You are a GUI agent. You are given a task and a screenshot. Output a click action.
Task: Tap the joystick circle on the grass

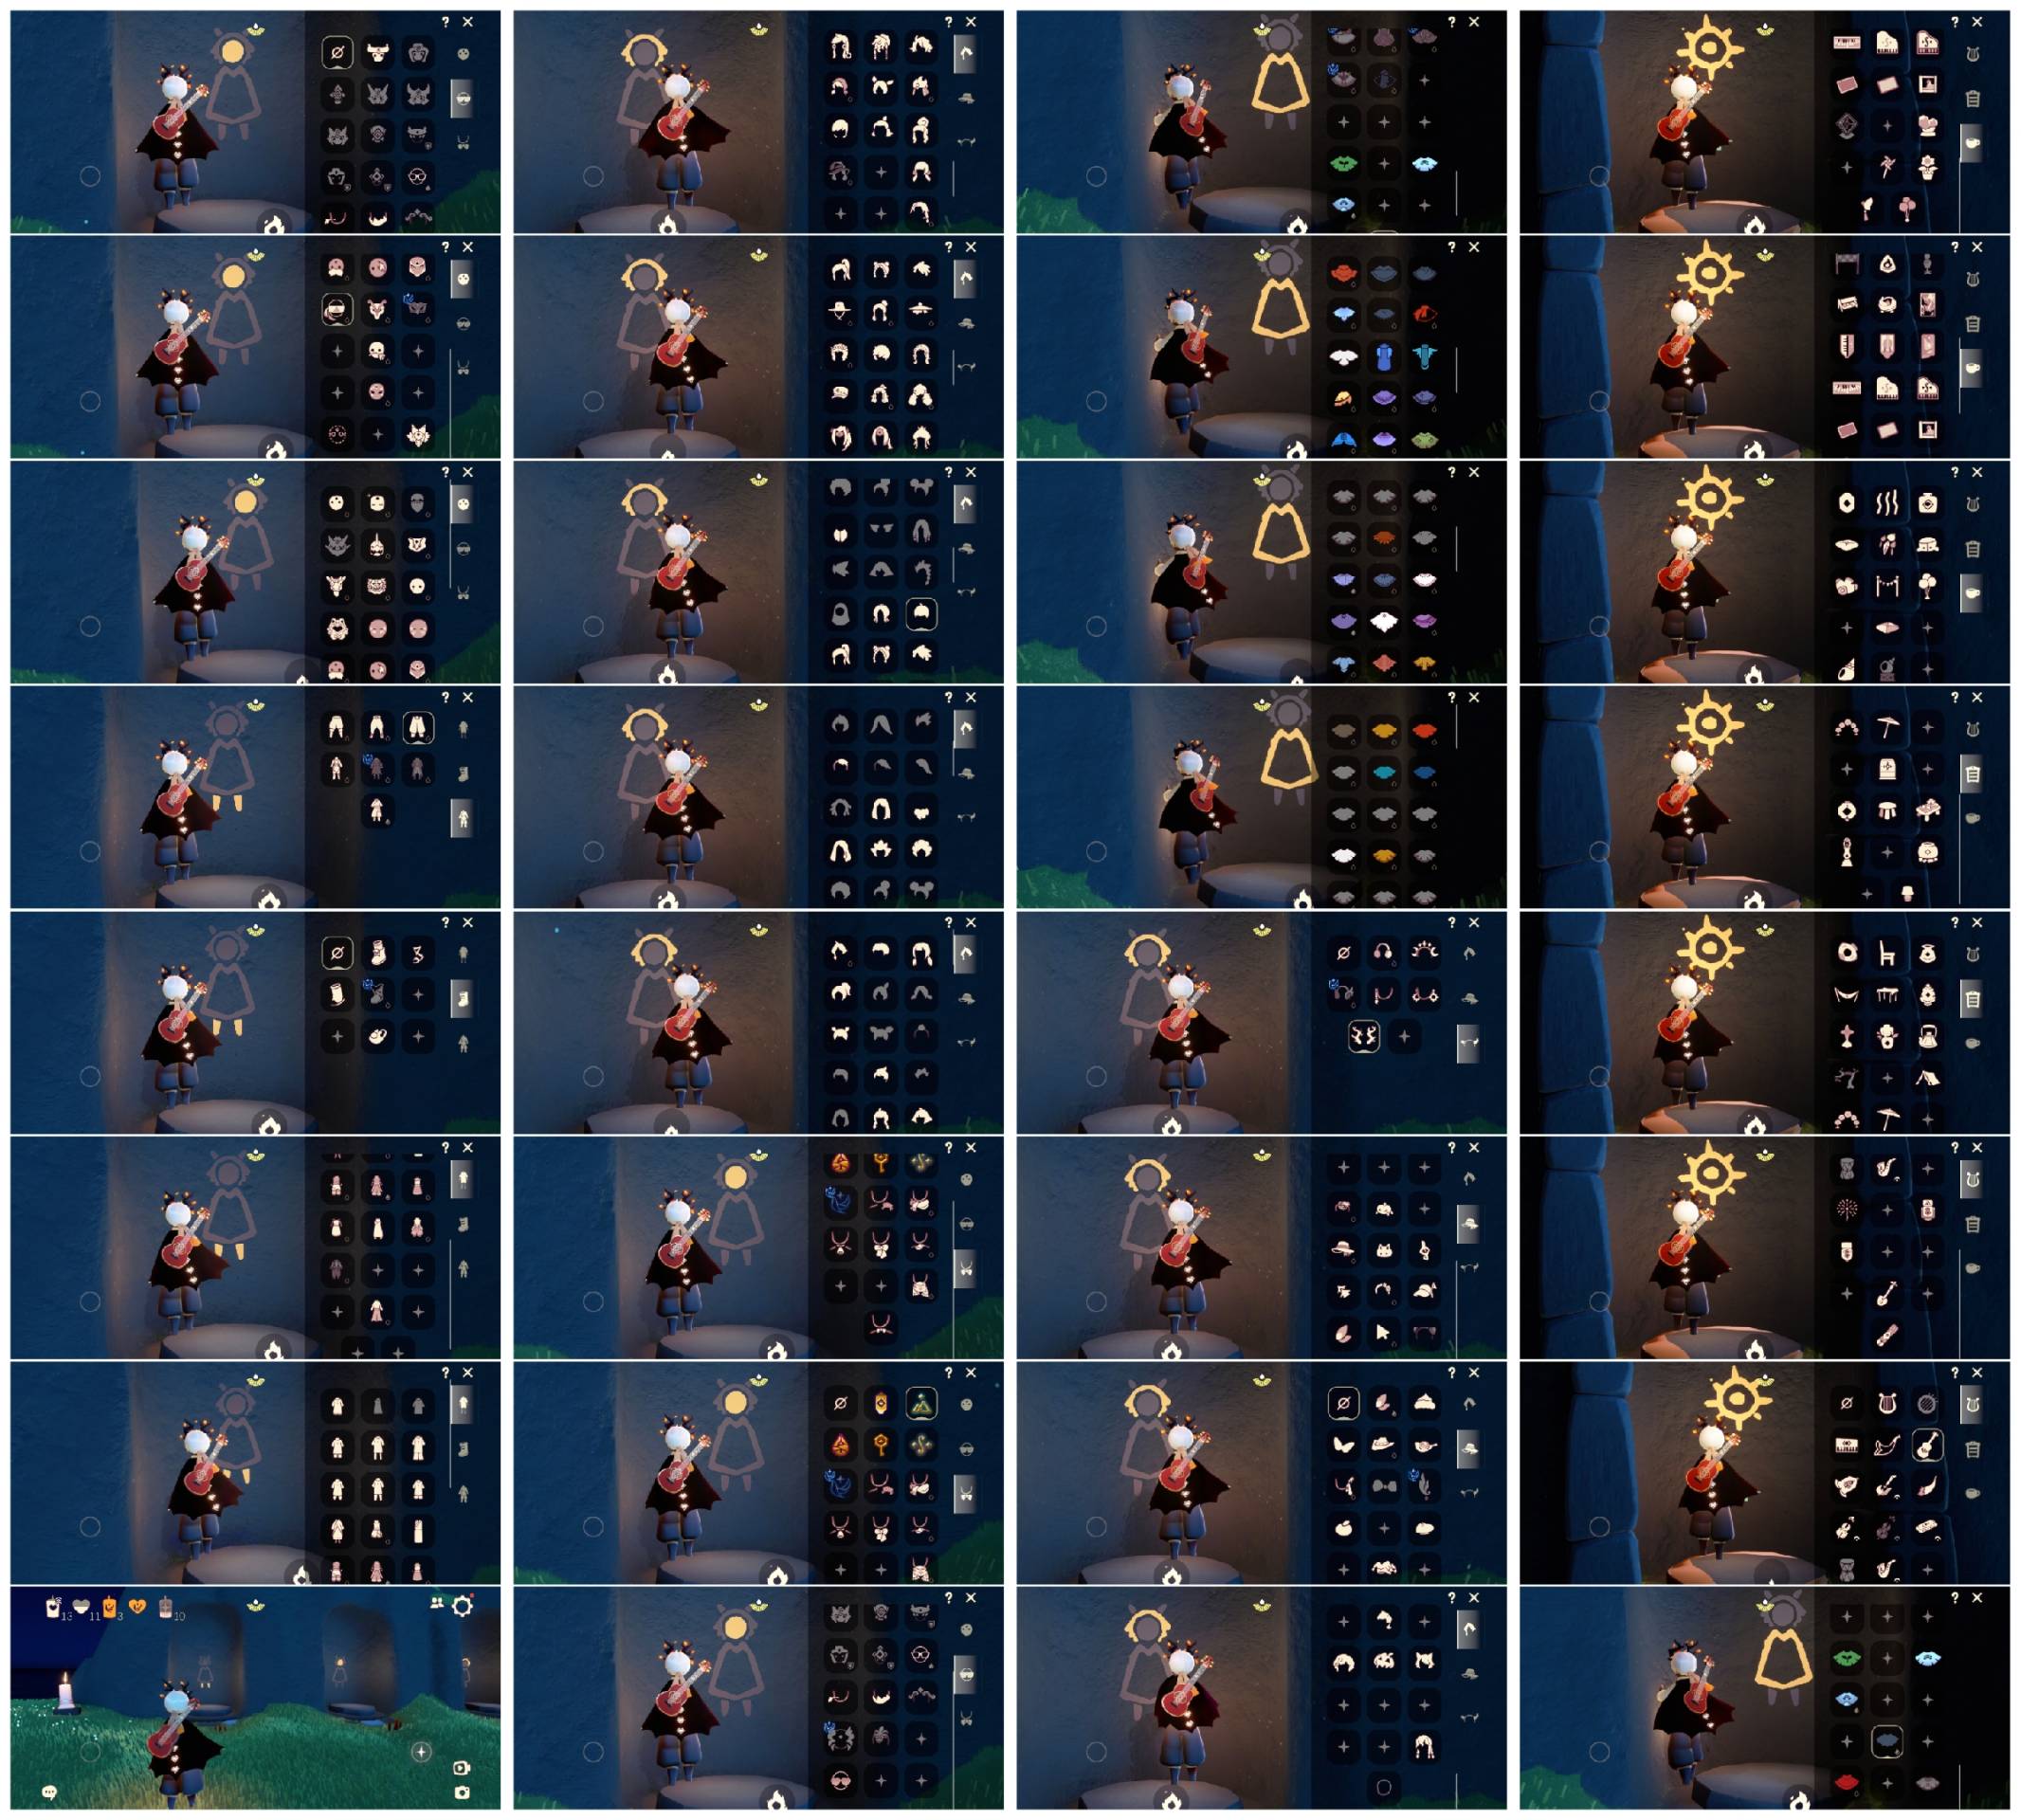tap(90, 1752)
